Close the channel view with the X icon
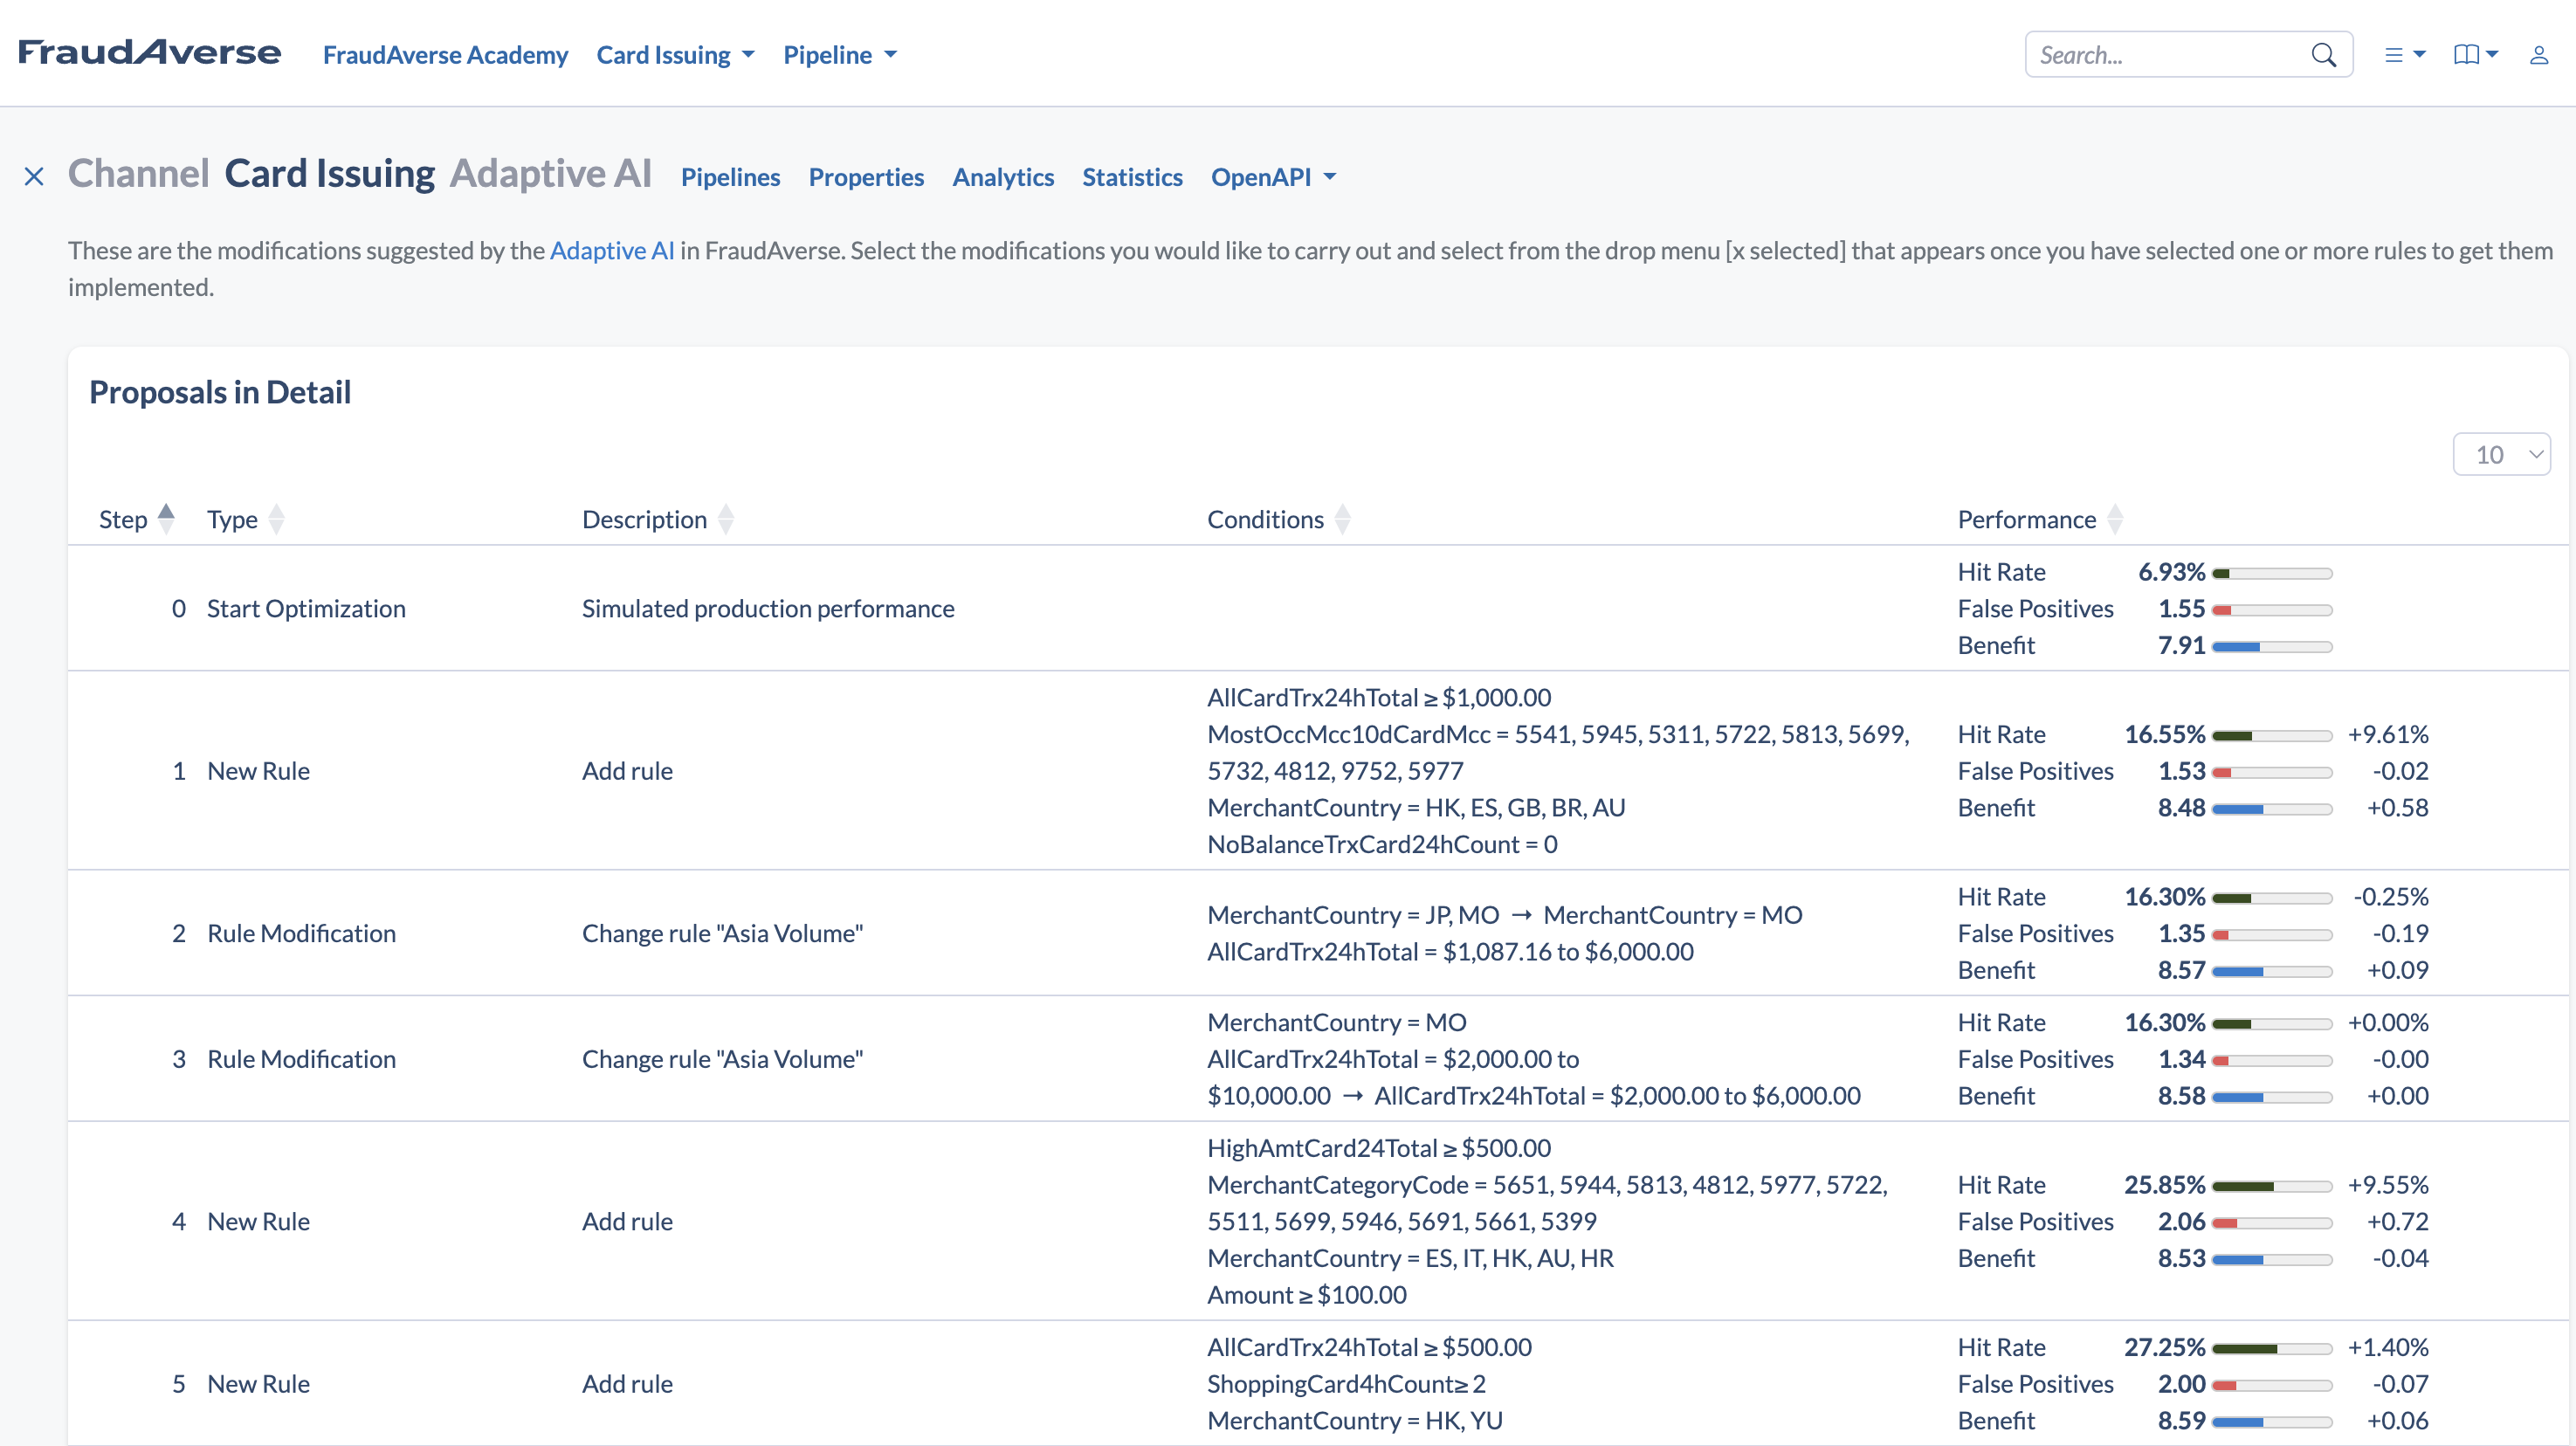The image size is (2576, 1446). coord(34,177)
